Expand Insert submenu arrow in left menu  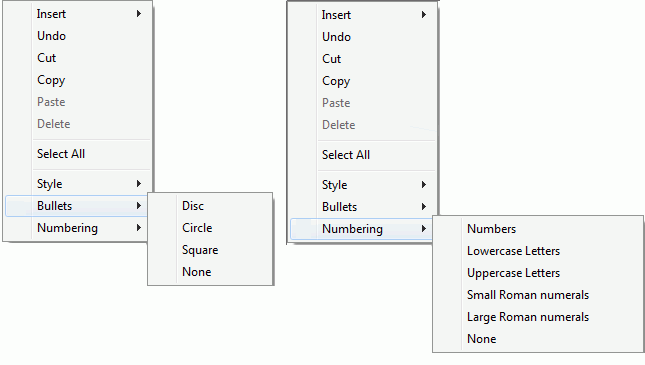pyautogui.click(x=139, y=14)
